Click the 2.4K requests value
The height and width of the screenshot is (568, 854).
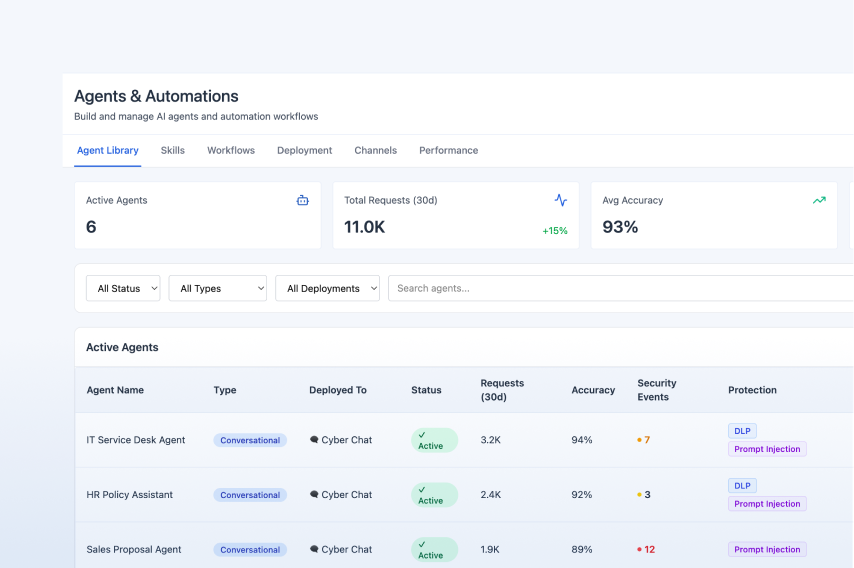pos(491,494)
